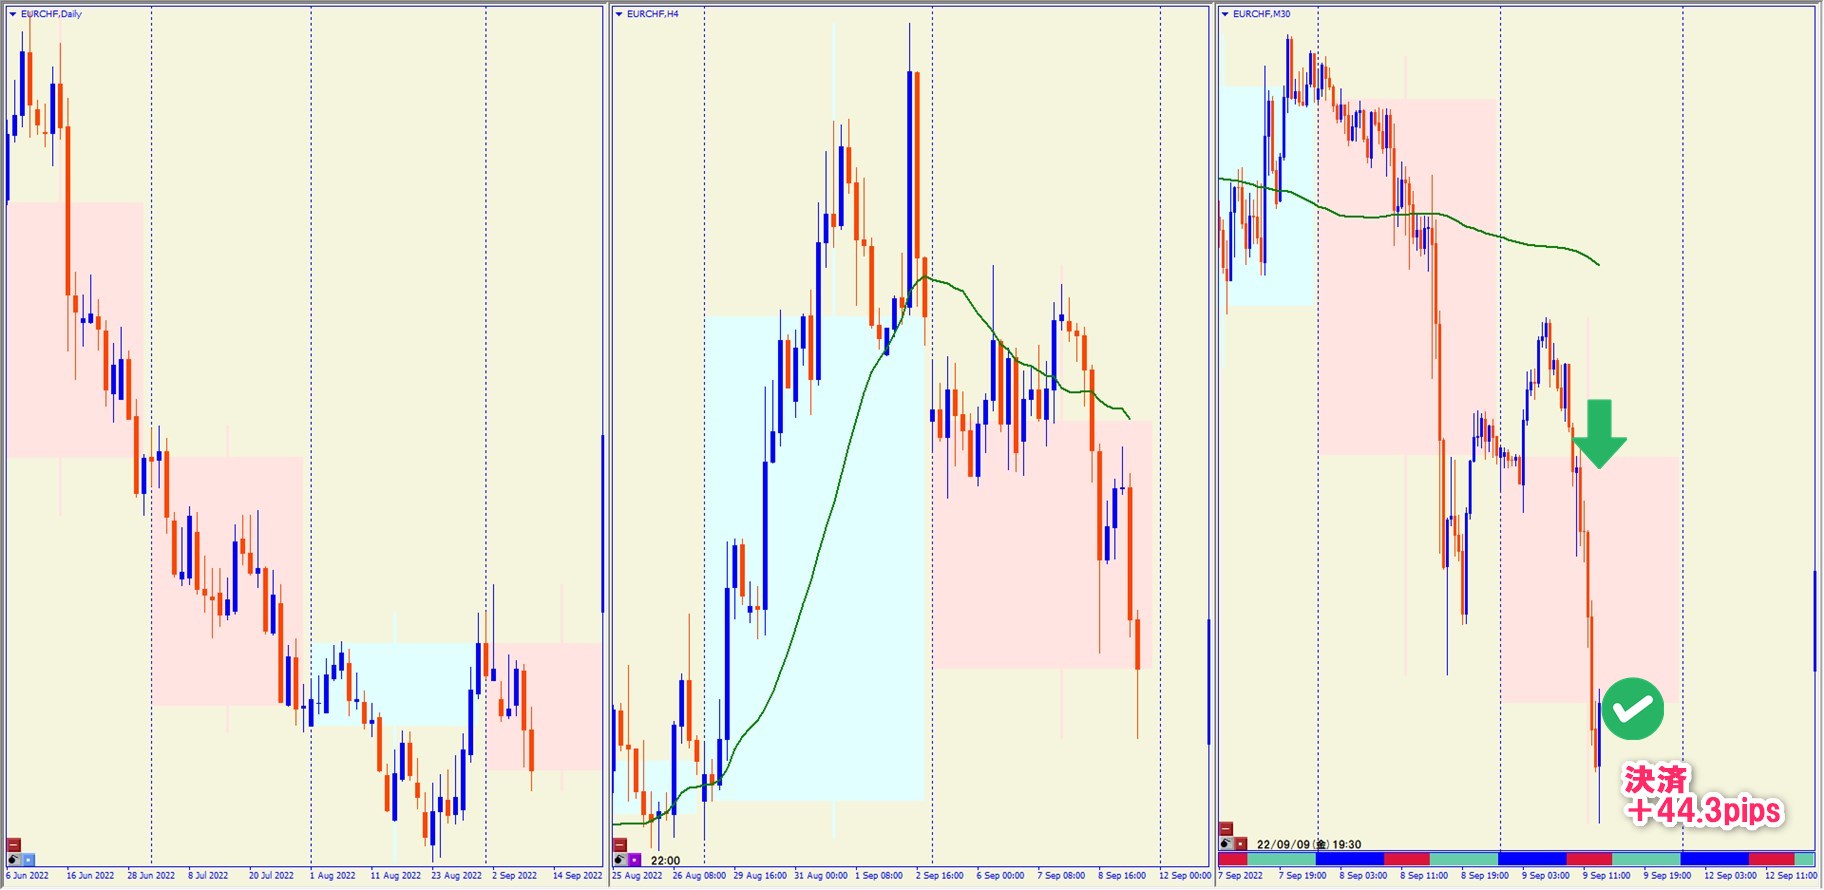
Task: Click the green down arrow on M30 chart
Action: point(1600,433)
